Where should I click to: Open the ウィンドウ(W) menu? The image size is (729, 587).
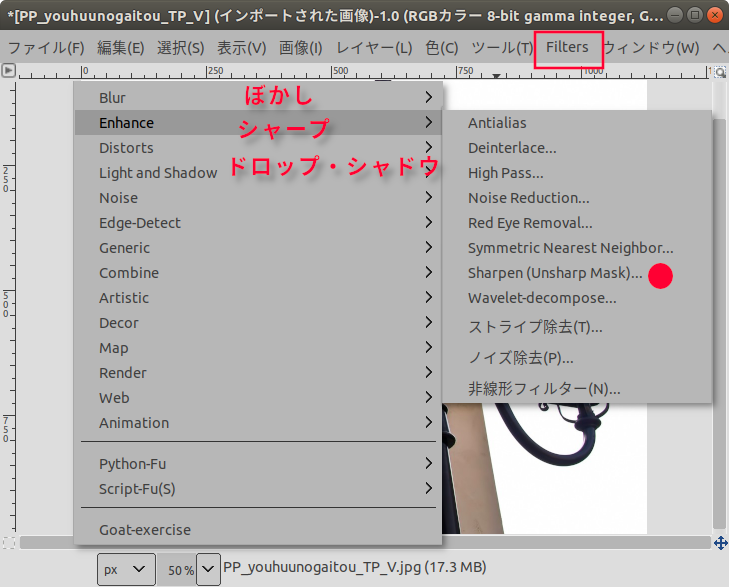(651, 47)
